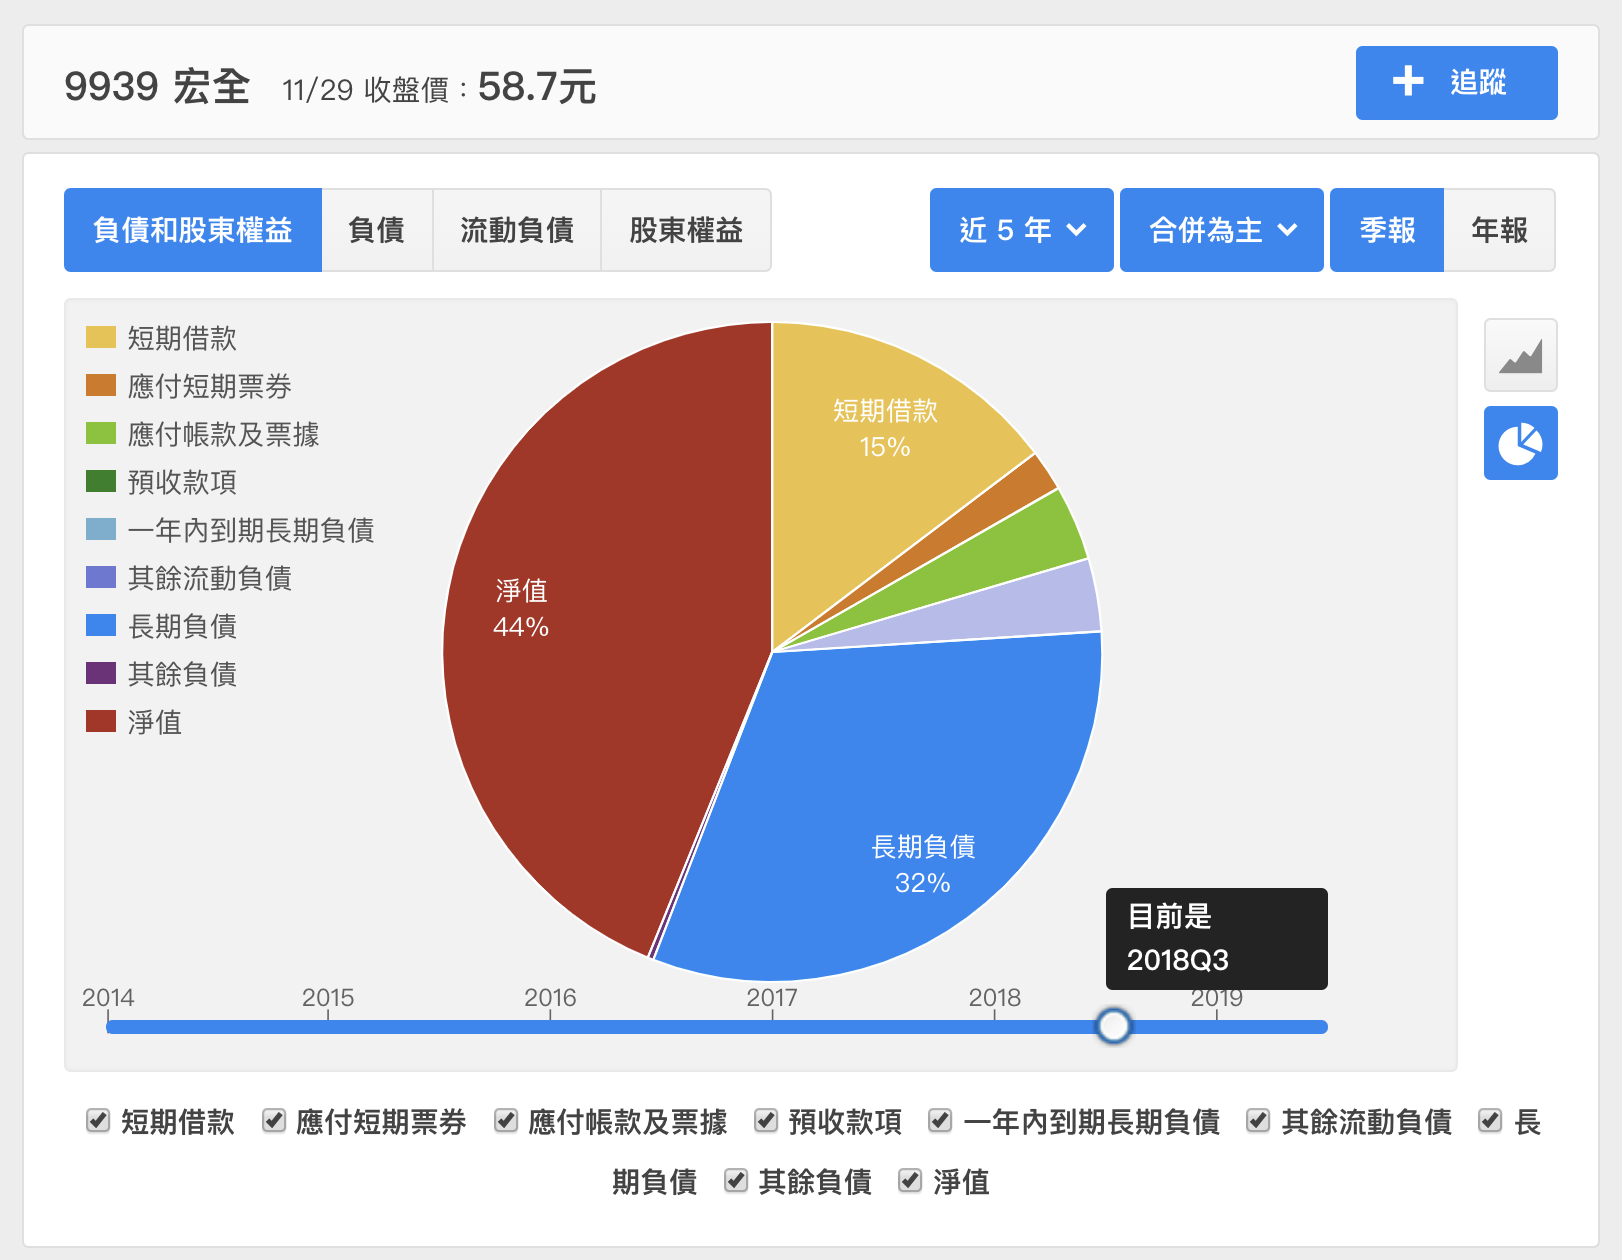Click the 短期借款 yellow legend swatch

coord(101,338)
